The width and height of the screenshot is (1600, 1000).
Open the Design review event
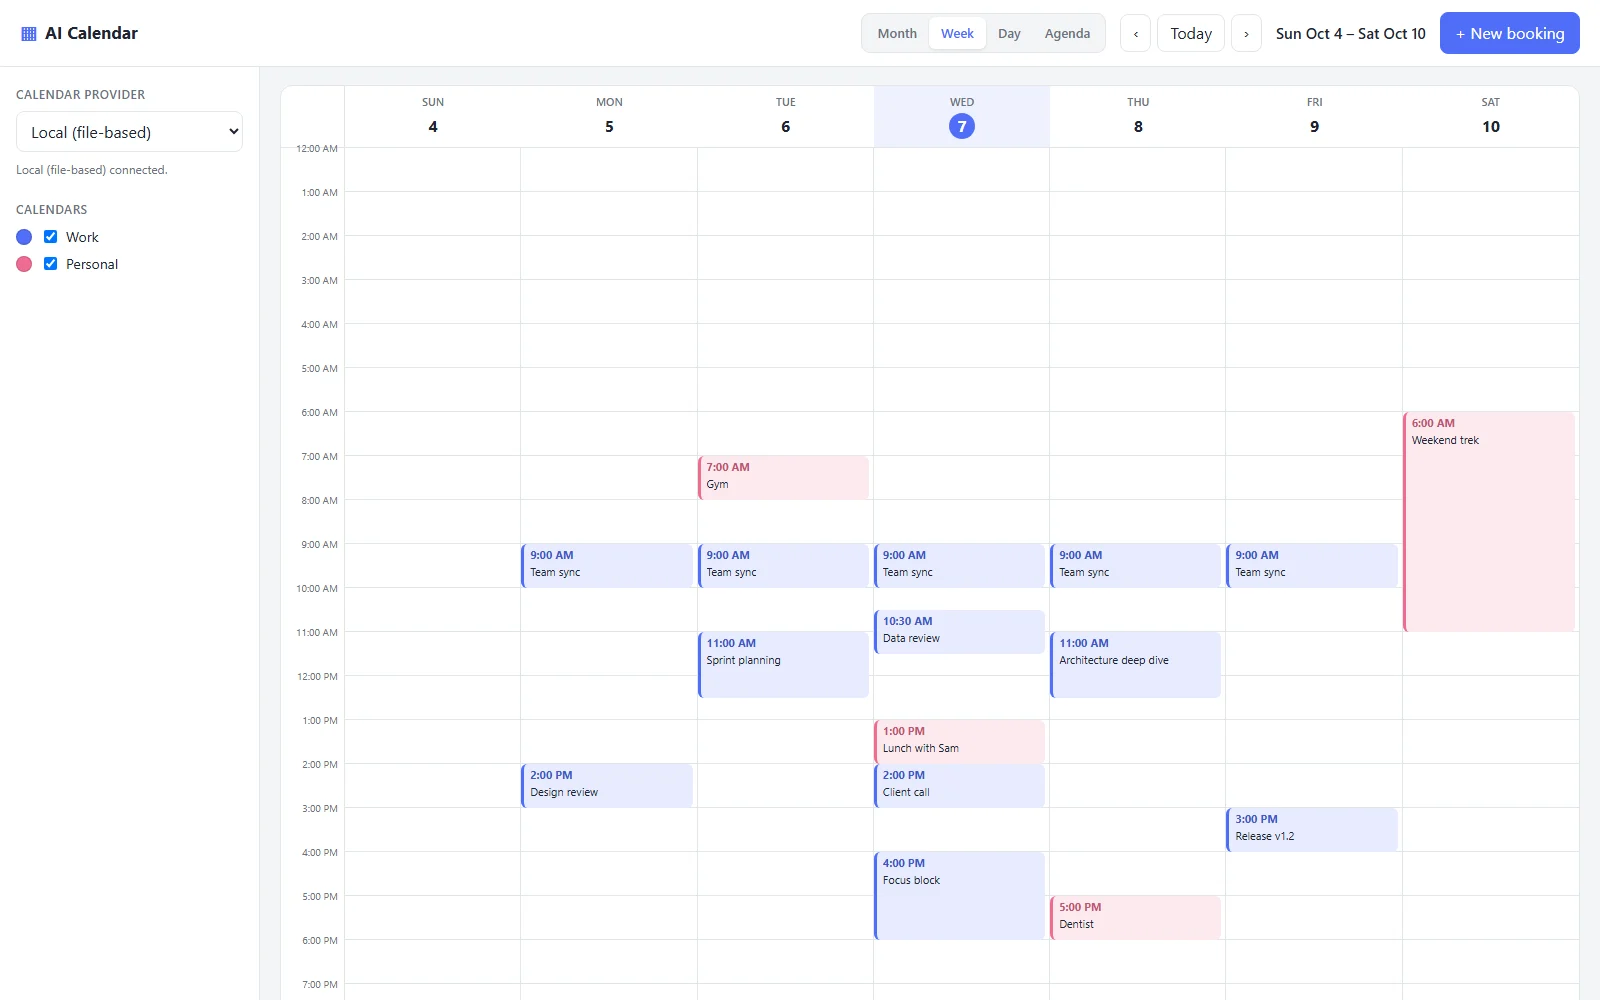(x=607, y=785)
